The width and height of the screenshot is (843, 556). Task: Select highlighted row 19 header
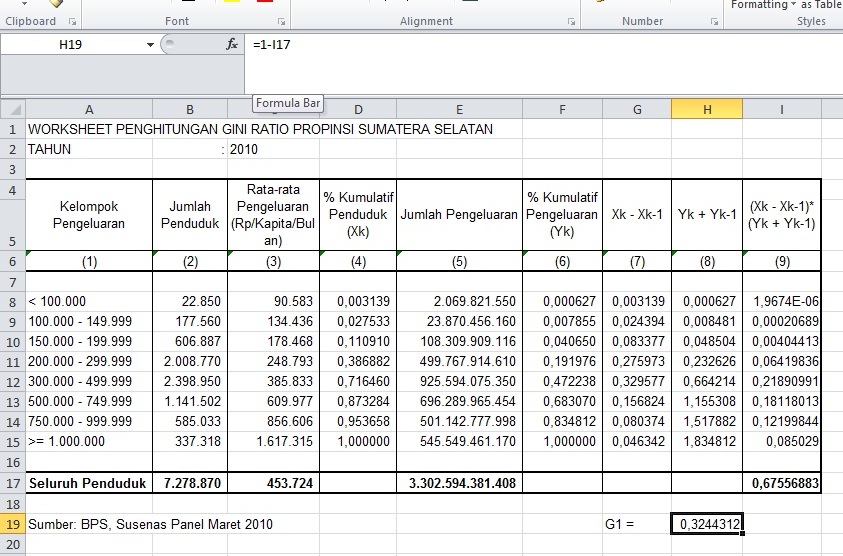[13, 524]
